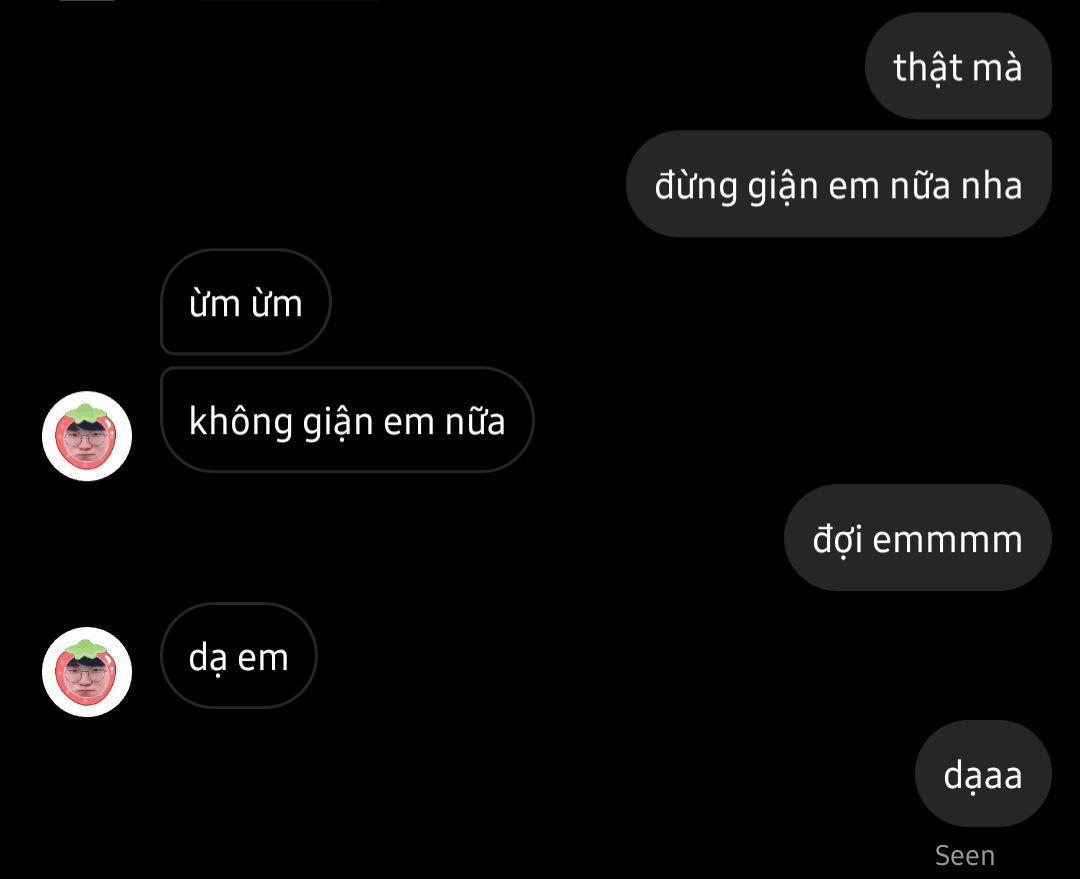Image resolution: width=1080 pixels, height=879 pixels.
Task: Select the last sent "dạaa" message
Action: tap(983, 774)
